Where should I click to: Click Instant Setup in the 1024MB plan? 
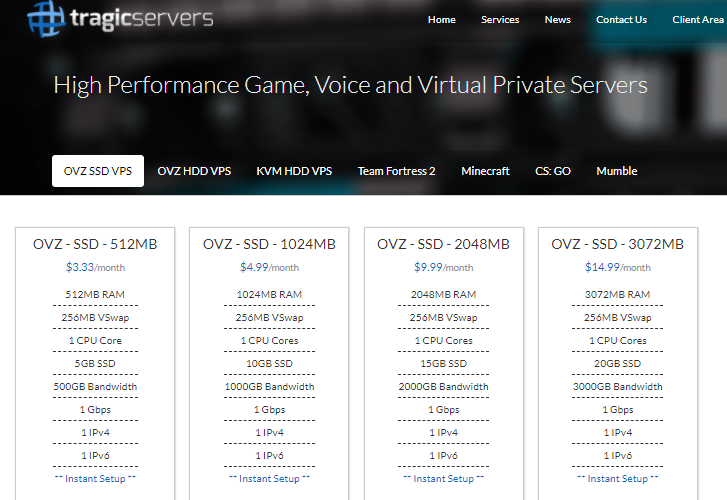(269, 479)
